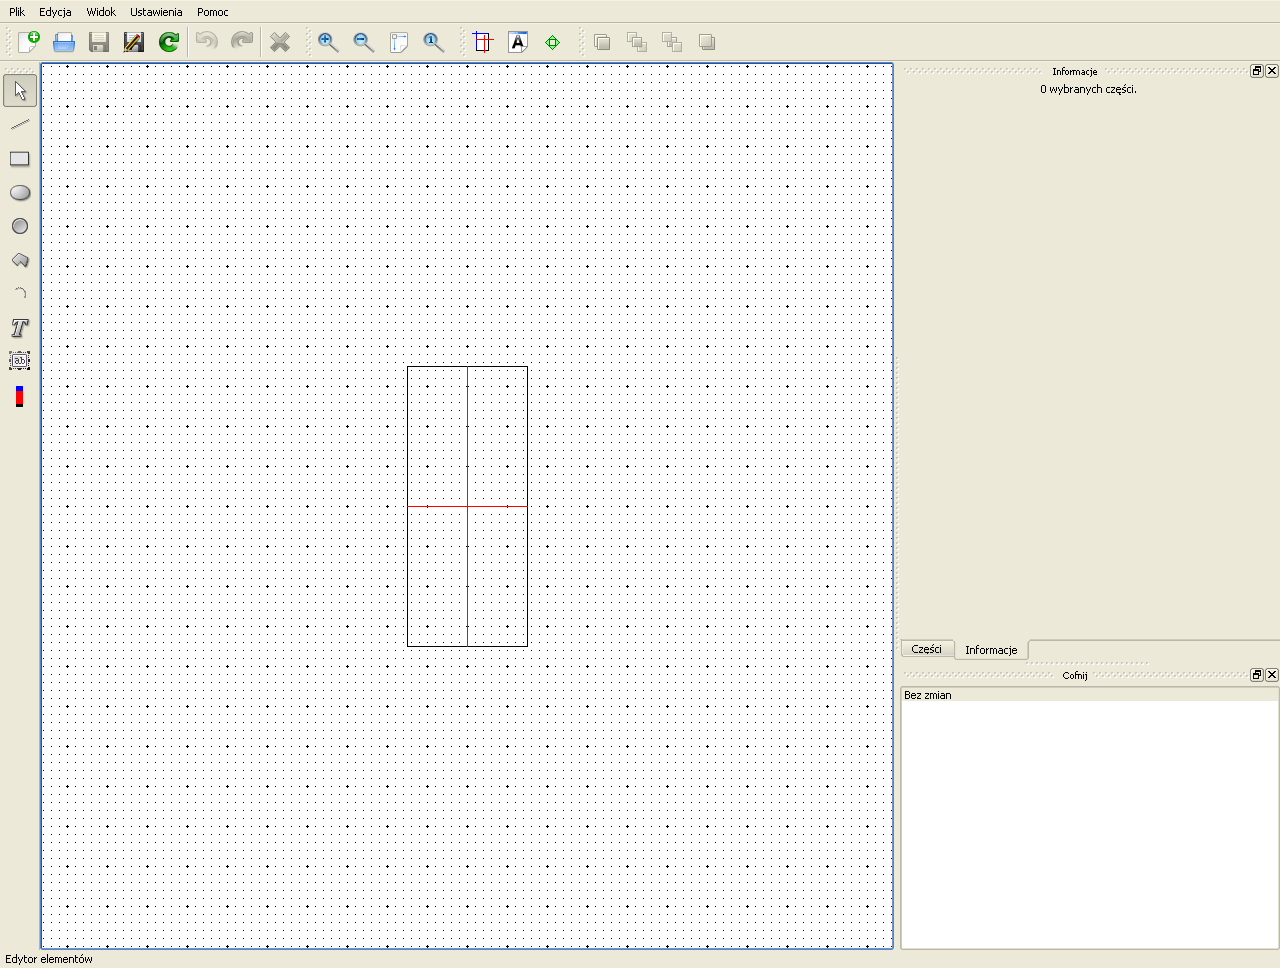Screen dimensions: 1280x968
Task: Select the 'Bez zmian' undo history entry
Action: coord(928,695)
